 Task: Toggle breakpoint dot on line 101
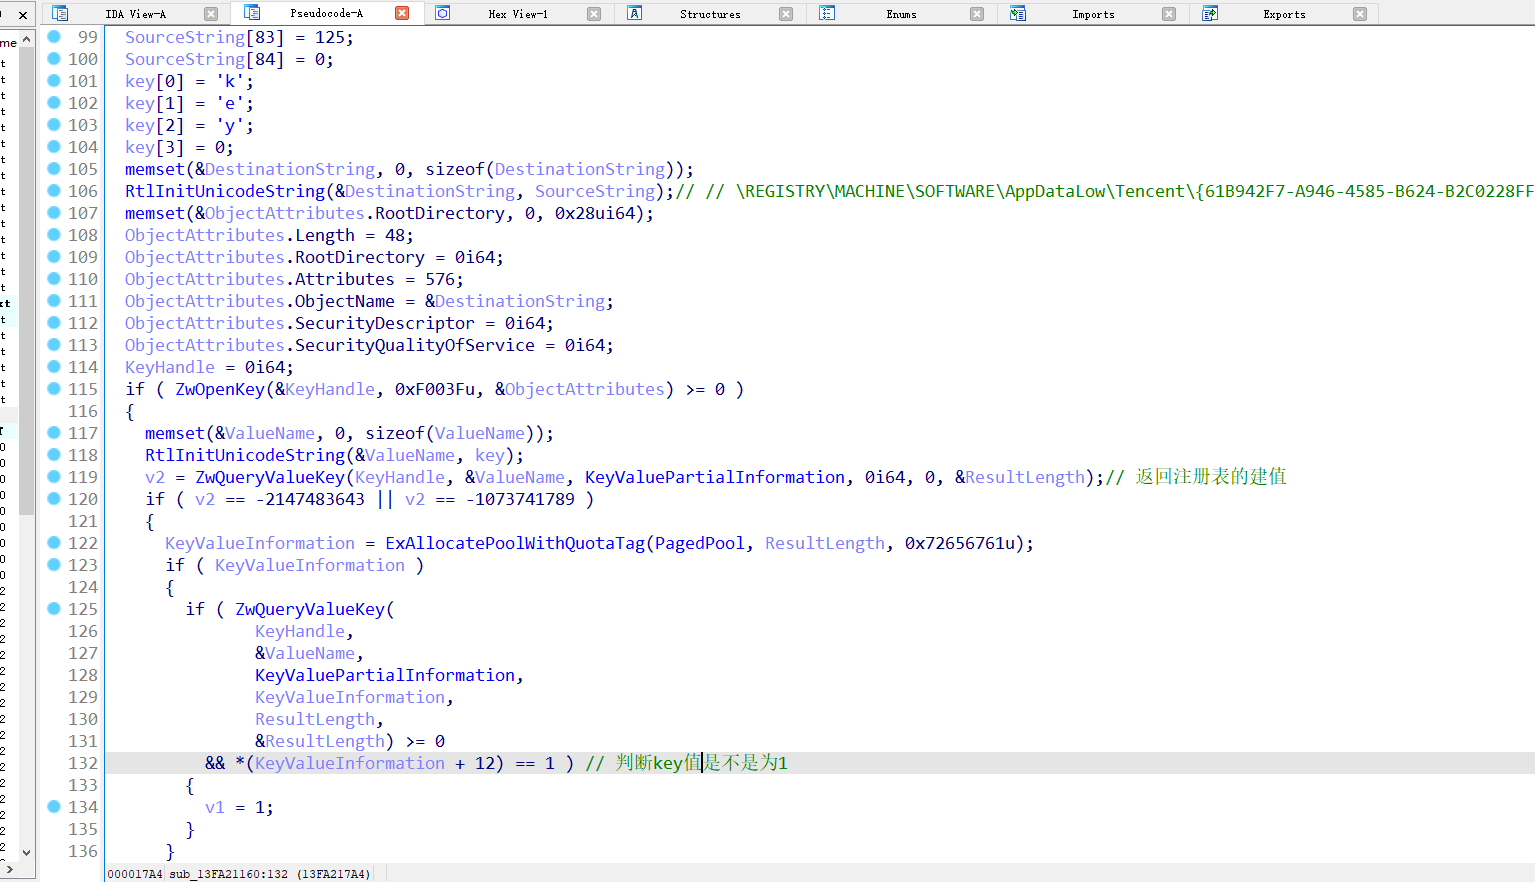[x=54, y=80]
